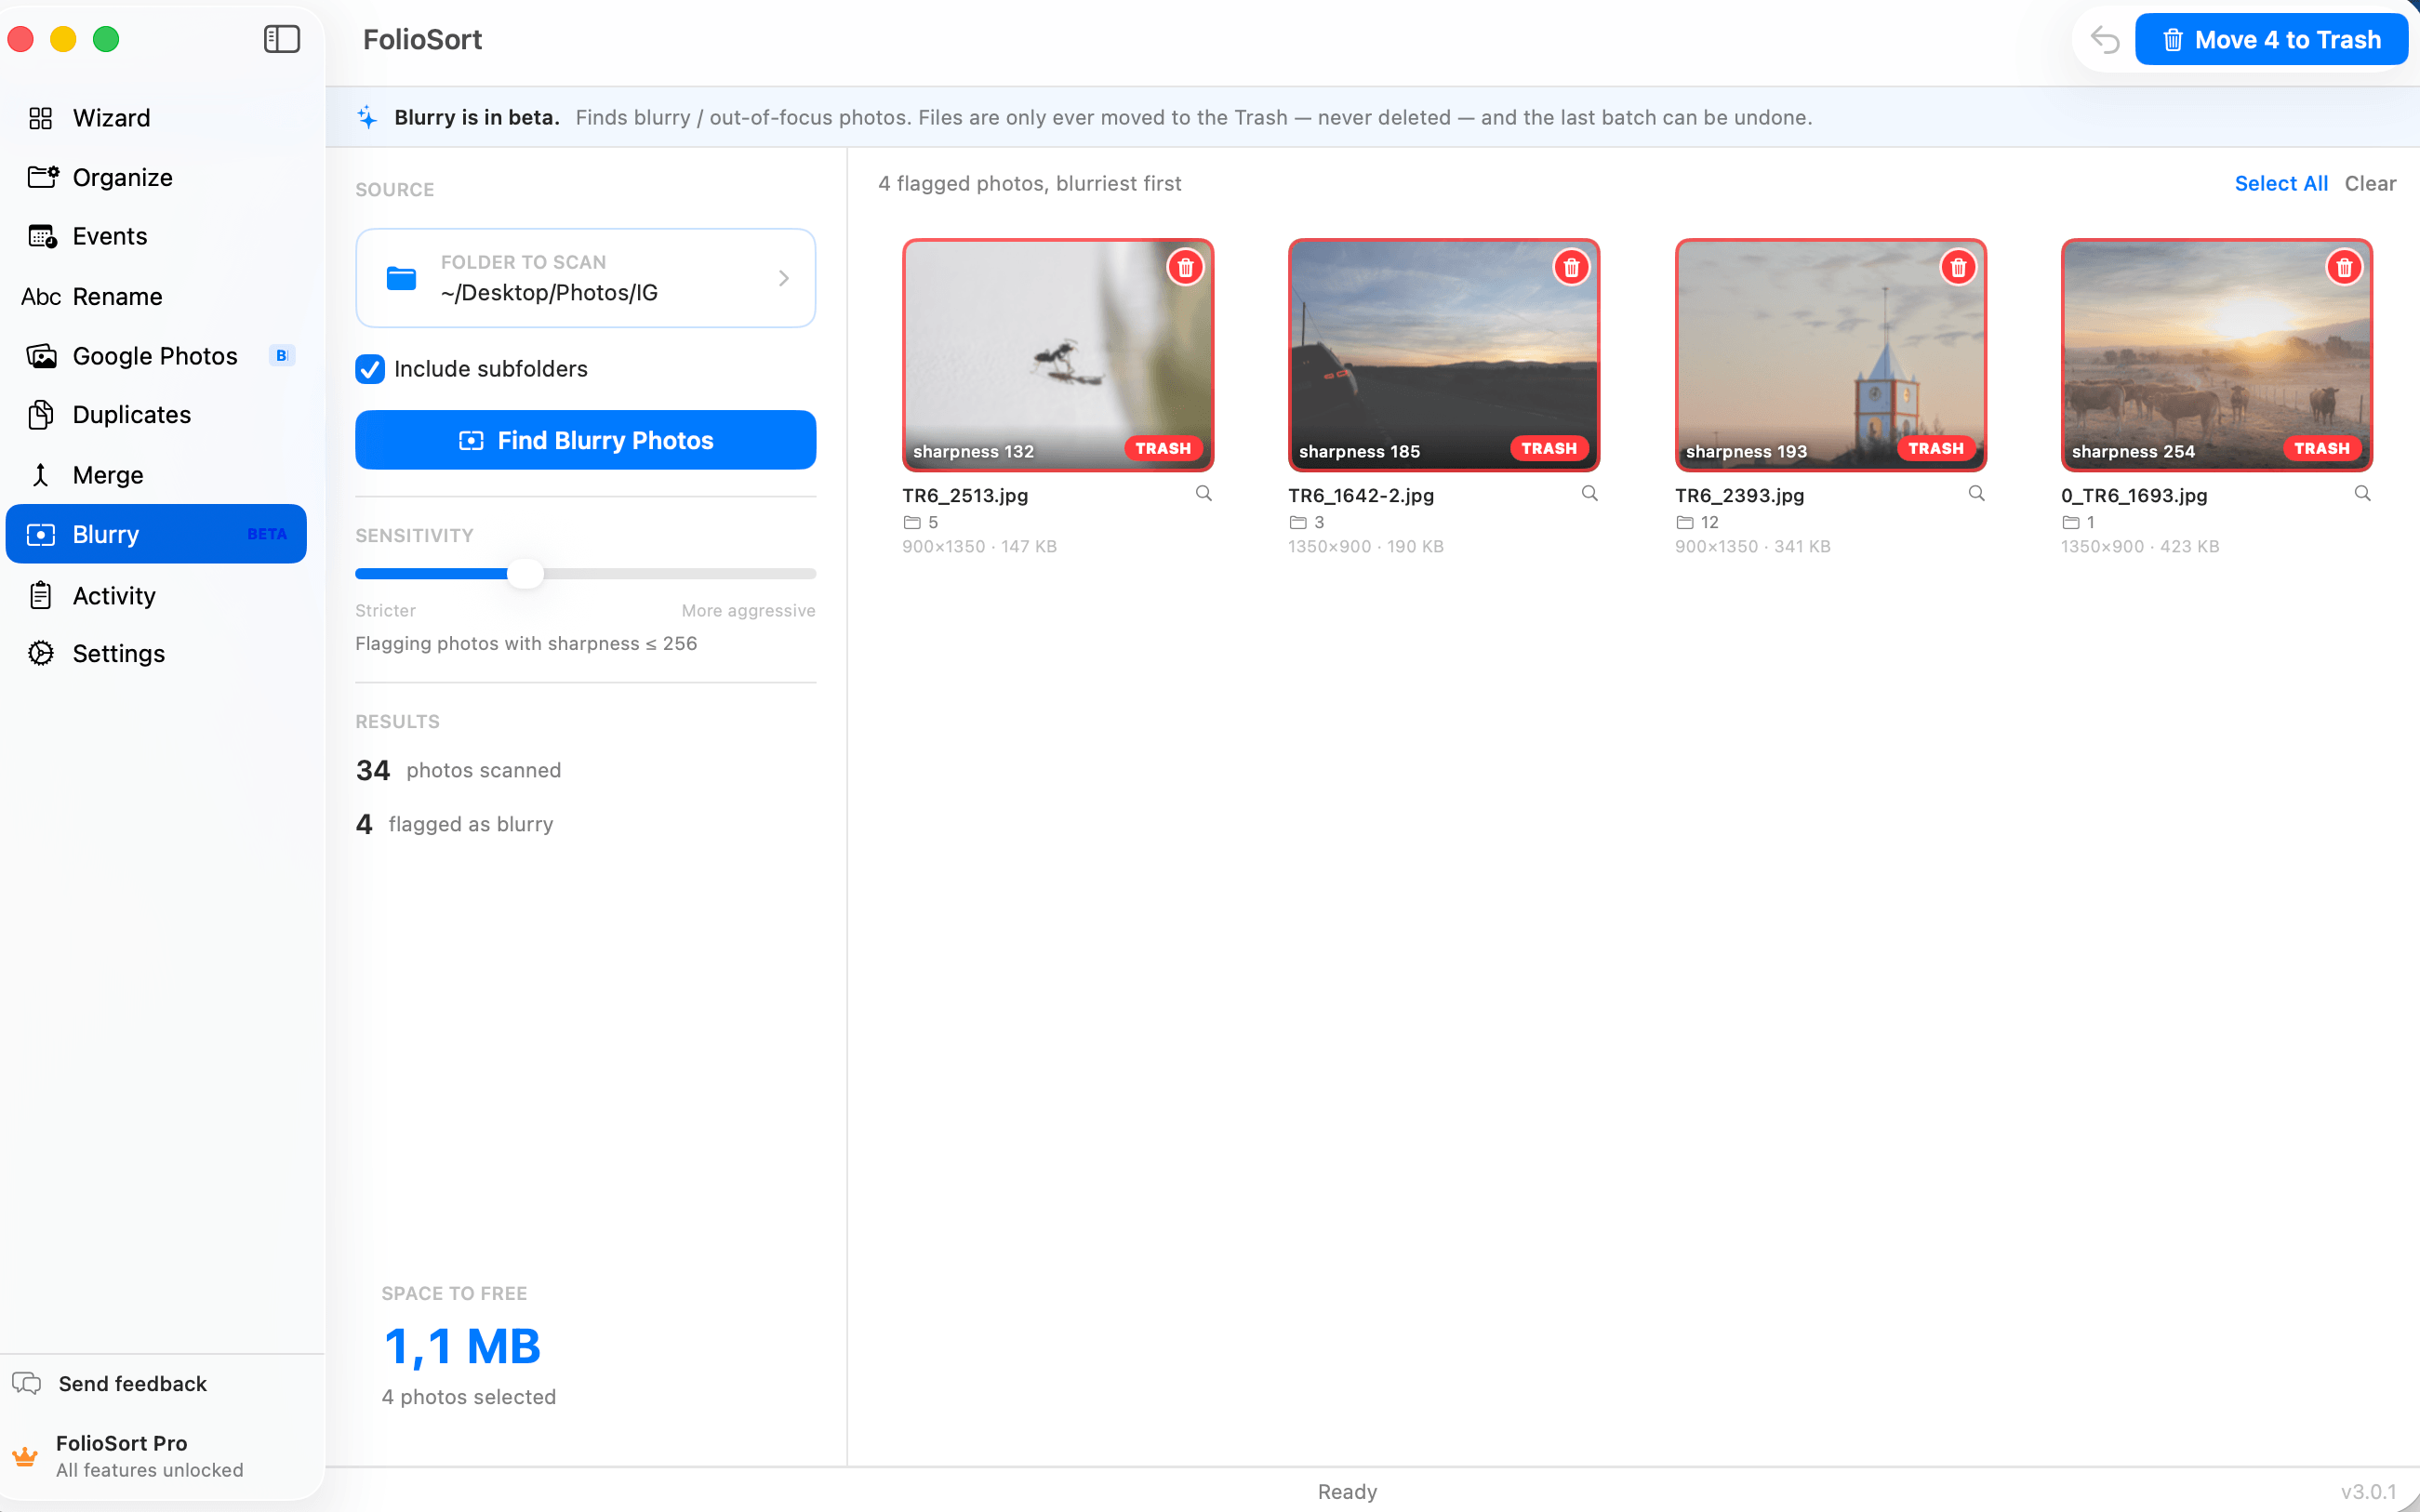Click the undo last batch arrow icon
This screenshot has height=1512, width=2420.
click(x=2104, y=40)
